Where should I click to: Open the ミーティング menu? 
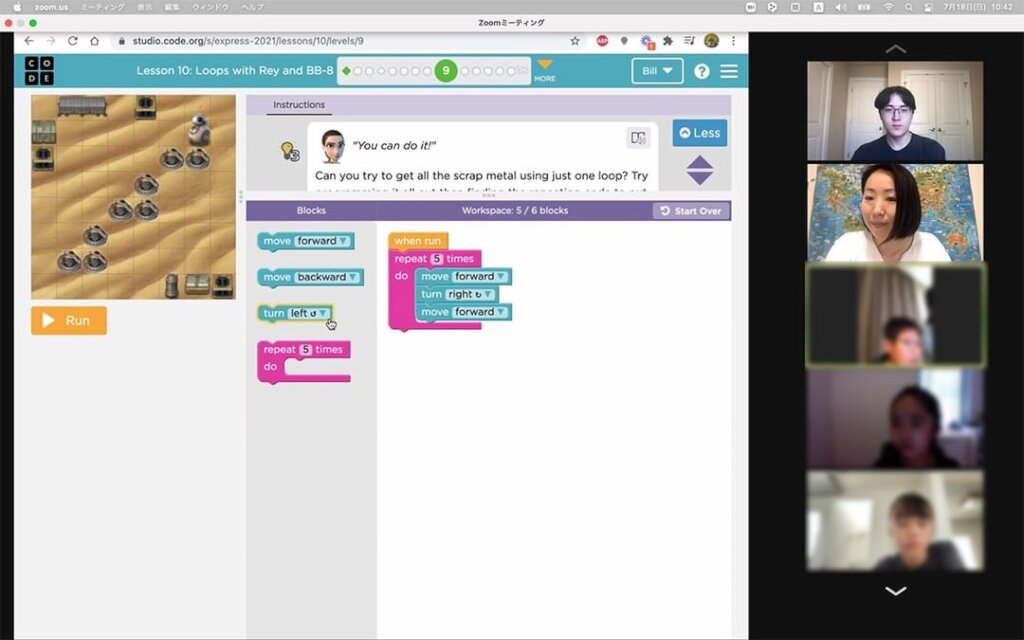pyautogui.click(x=103, y=7)
